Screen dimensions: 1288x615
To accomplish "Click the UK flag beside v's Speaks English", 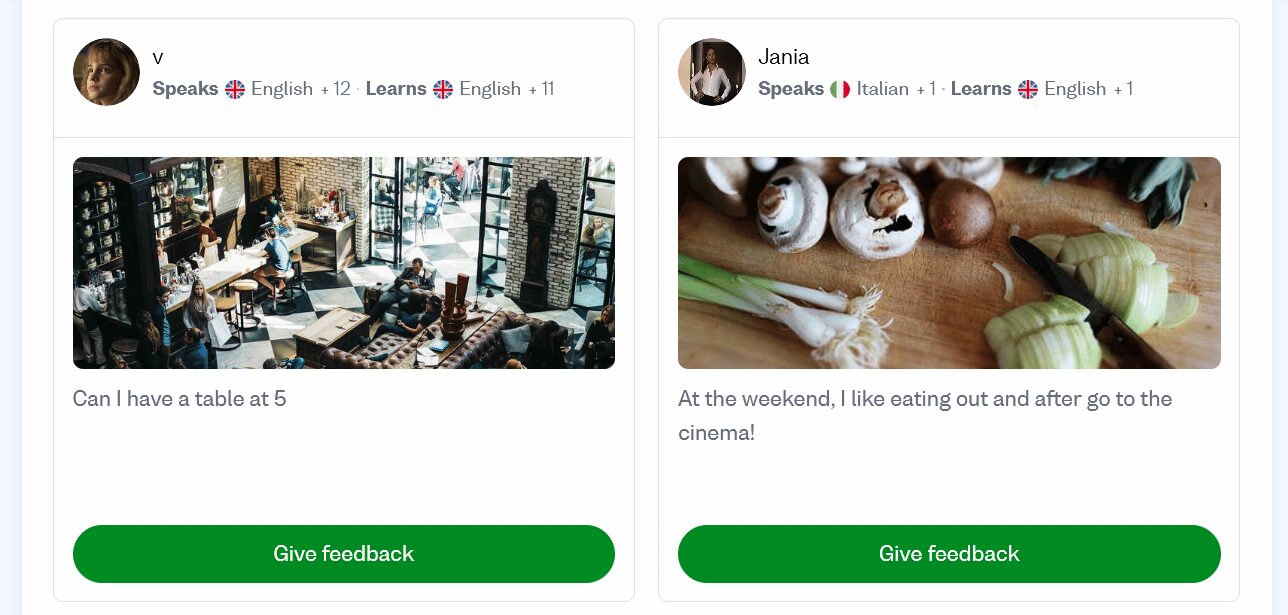I will 235,89.
